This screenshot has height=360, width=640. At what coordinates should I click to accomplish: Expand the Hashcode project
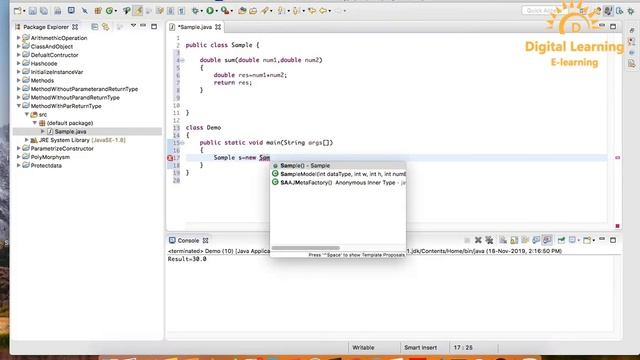pos(18,63)
